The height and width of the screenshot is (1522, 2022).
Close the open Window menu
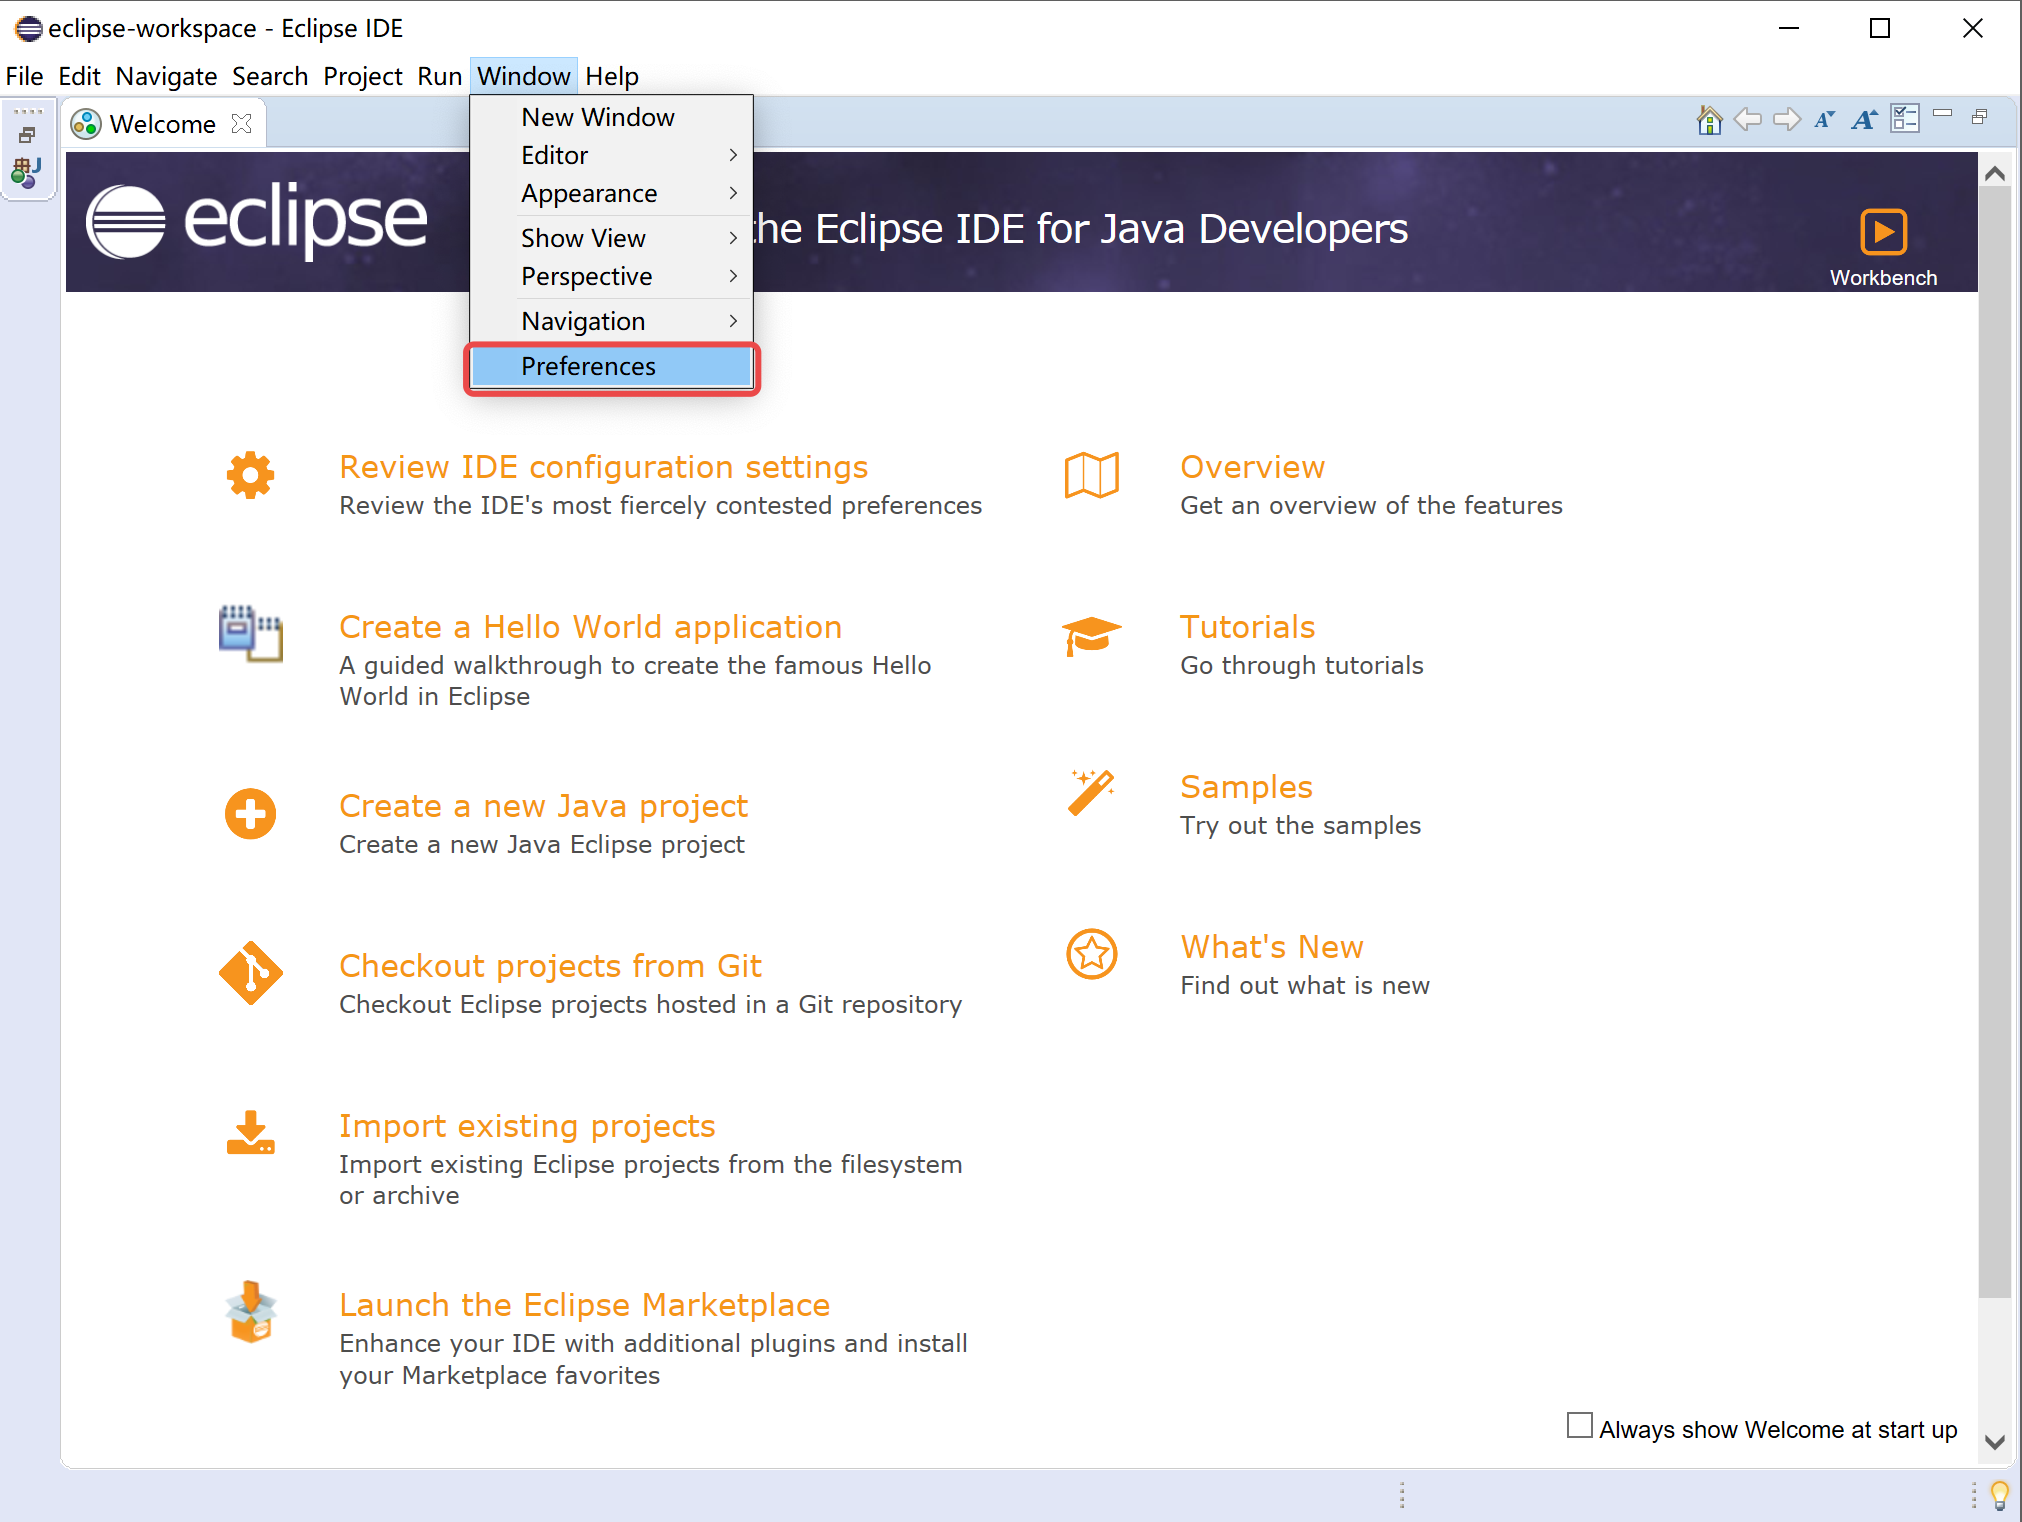[x=524, y=76]
